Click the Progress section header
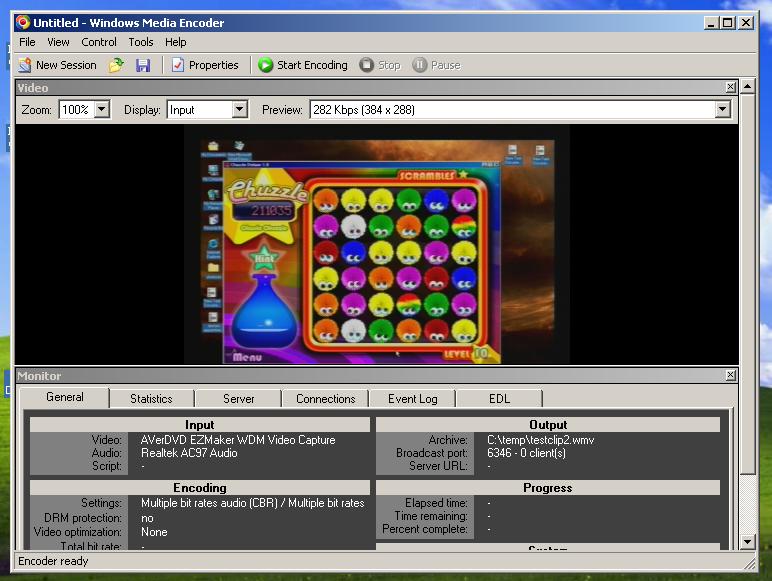772x581 pixels. [548, 487]
